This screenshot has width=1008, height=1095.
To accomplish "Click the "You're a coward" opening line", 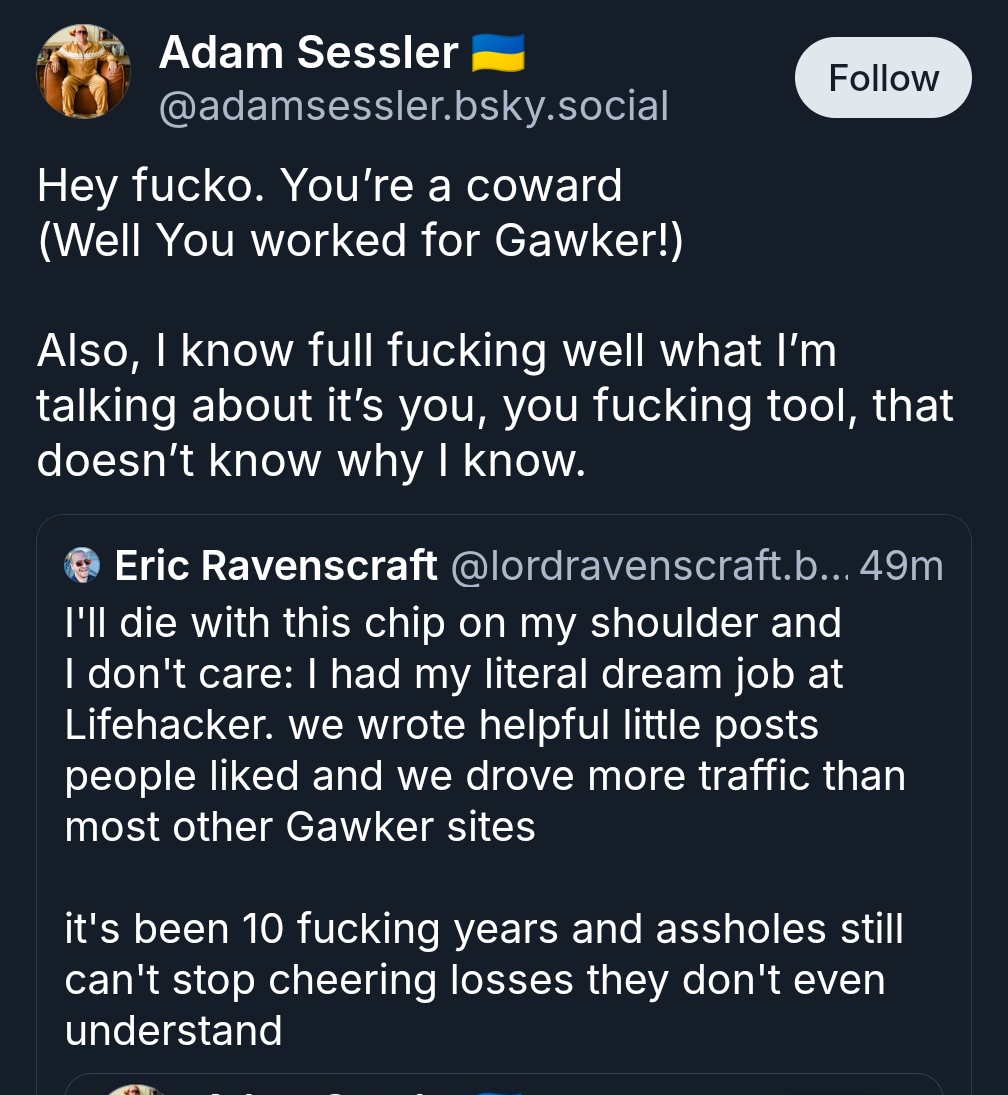I will point(329,185).
